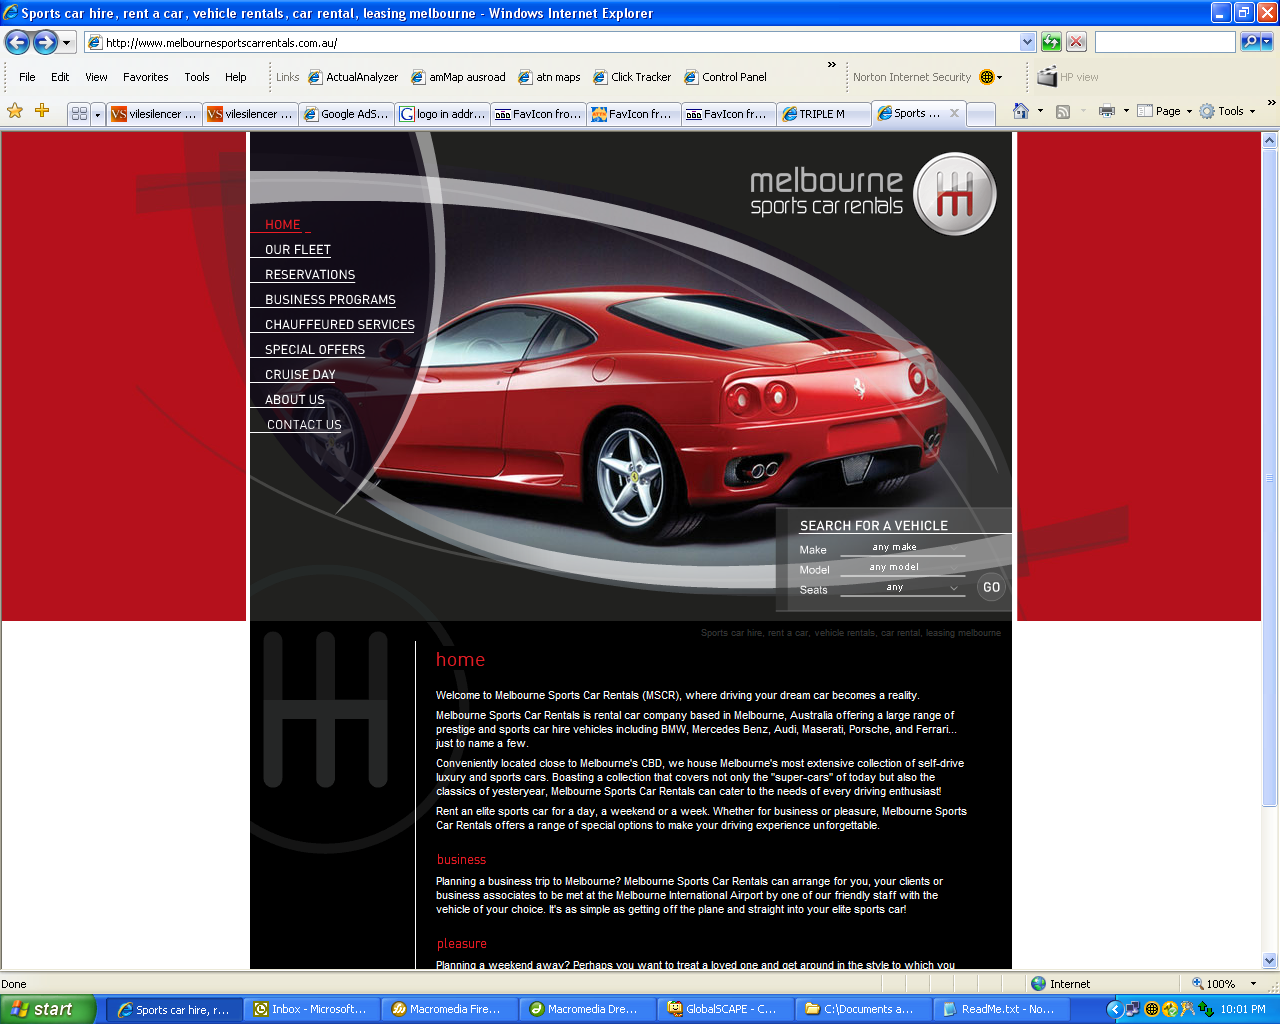Click the Favorites Center star icon
1280x1024 pixels.
pyautogui.click(x=15, y=111)
